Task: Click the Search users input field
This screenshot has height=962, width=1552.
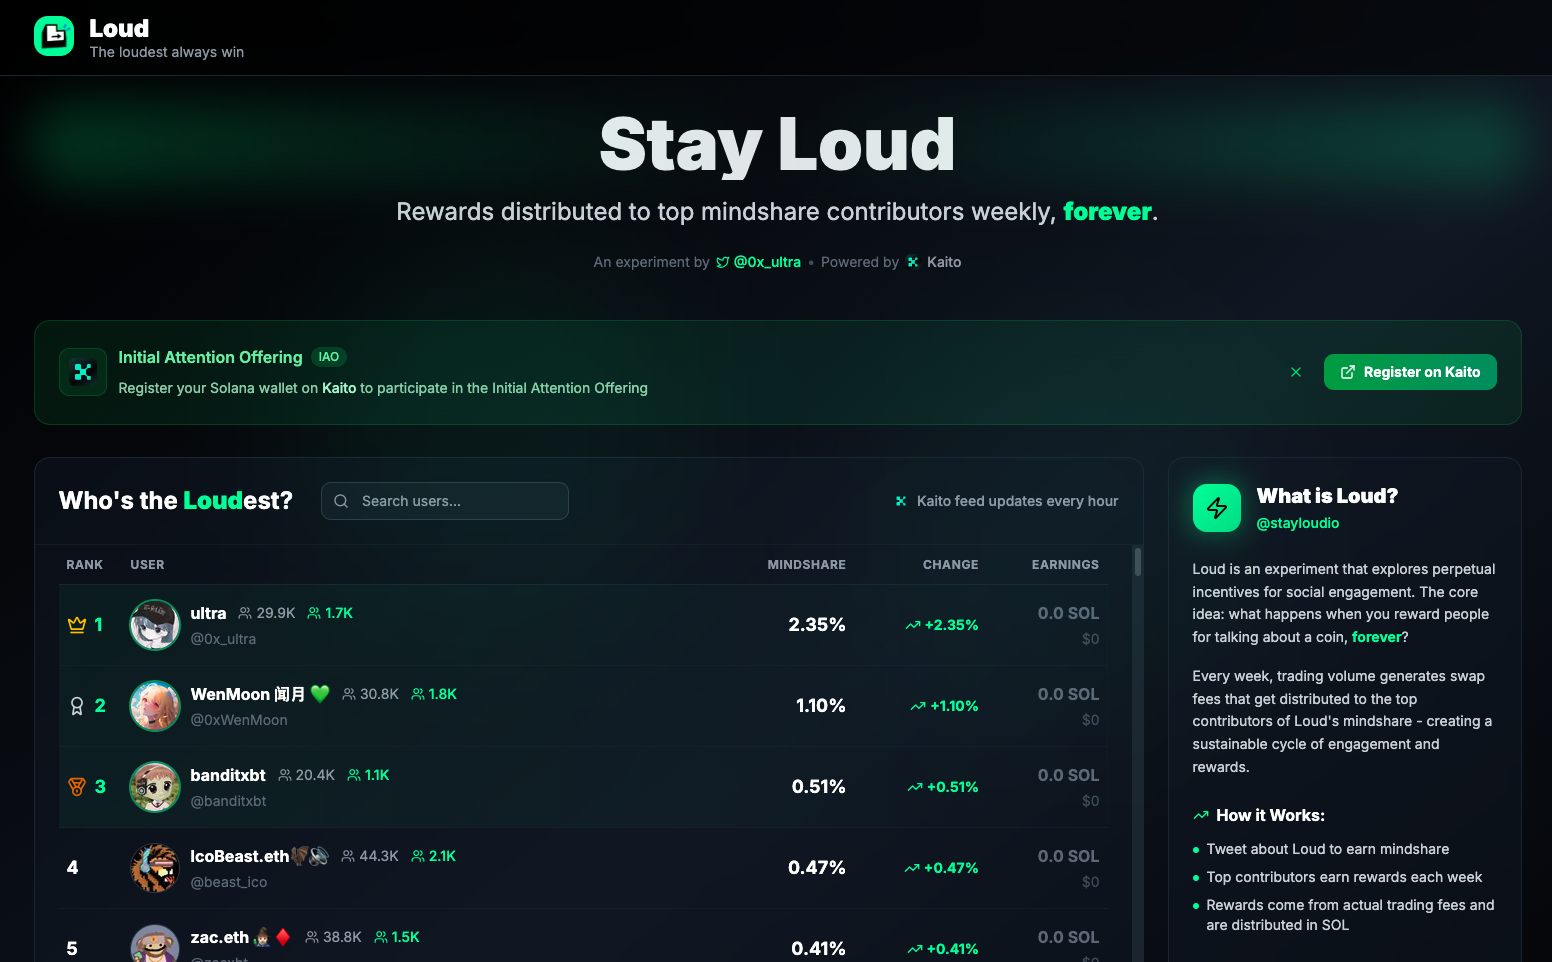Action: tap(445, 501)
